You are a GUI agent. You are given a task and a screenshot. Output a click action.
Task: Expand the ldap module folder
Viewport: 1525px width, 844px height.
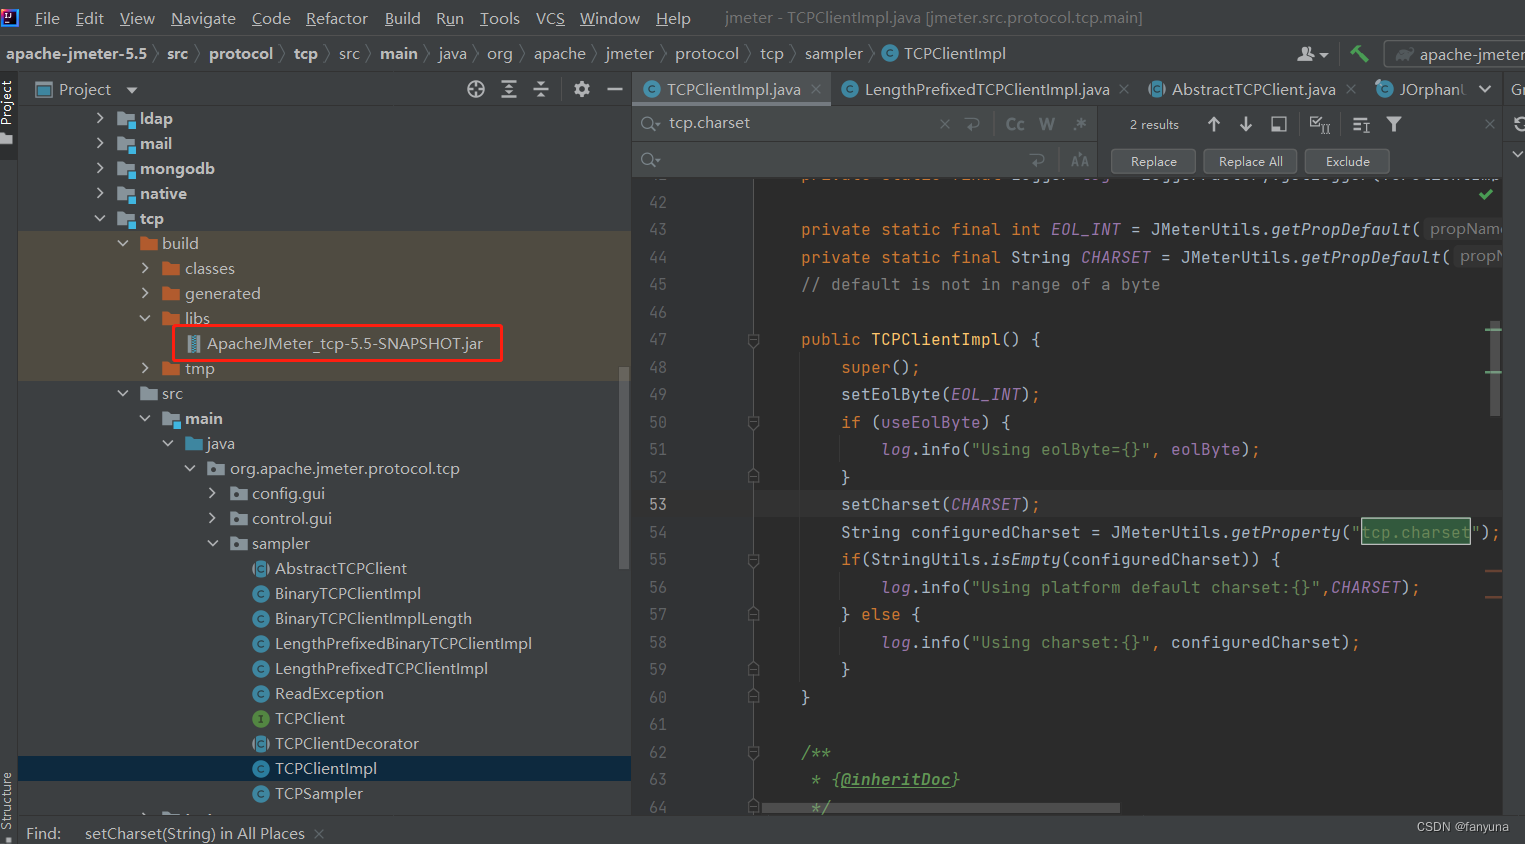point(100,118)
